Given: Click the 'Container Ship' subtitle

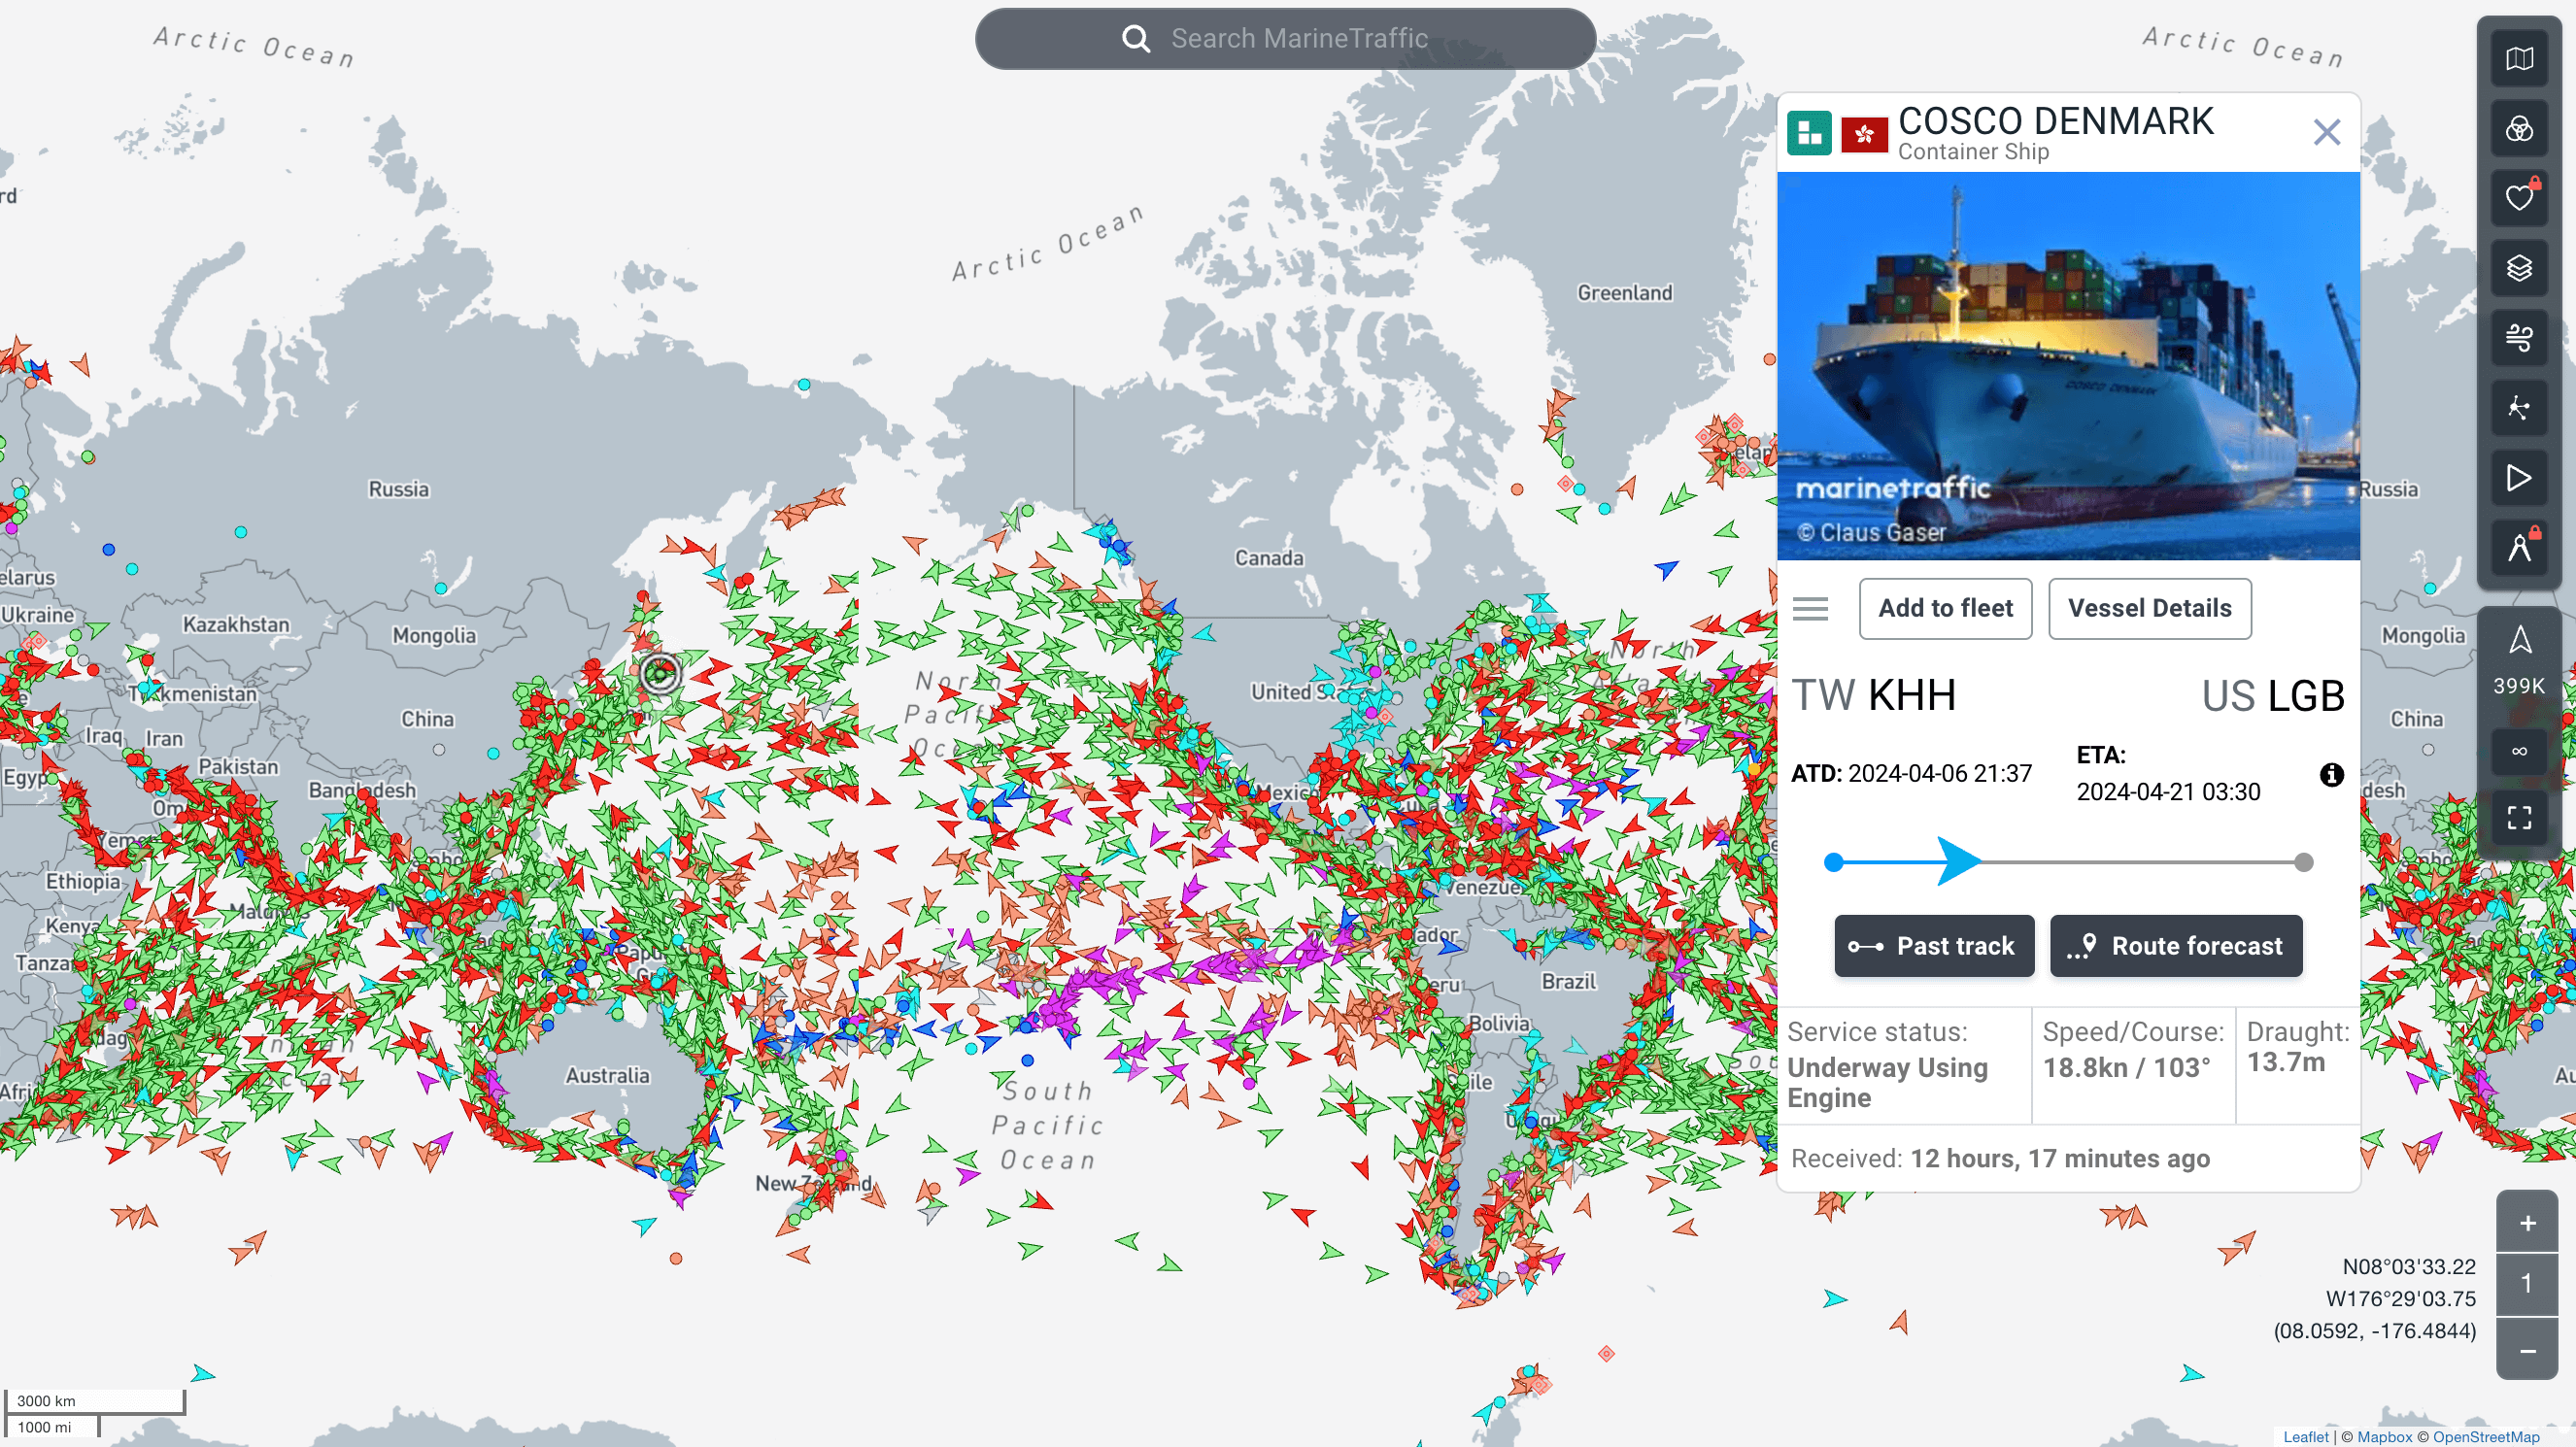Looking at the screenshot, I should coord(1973,151).
